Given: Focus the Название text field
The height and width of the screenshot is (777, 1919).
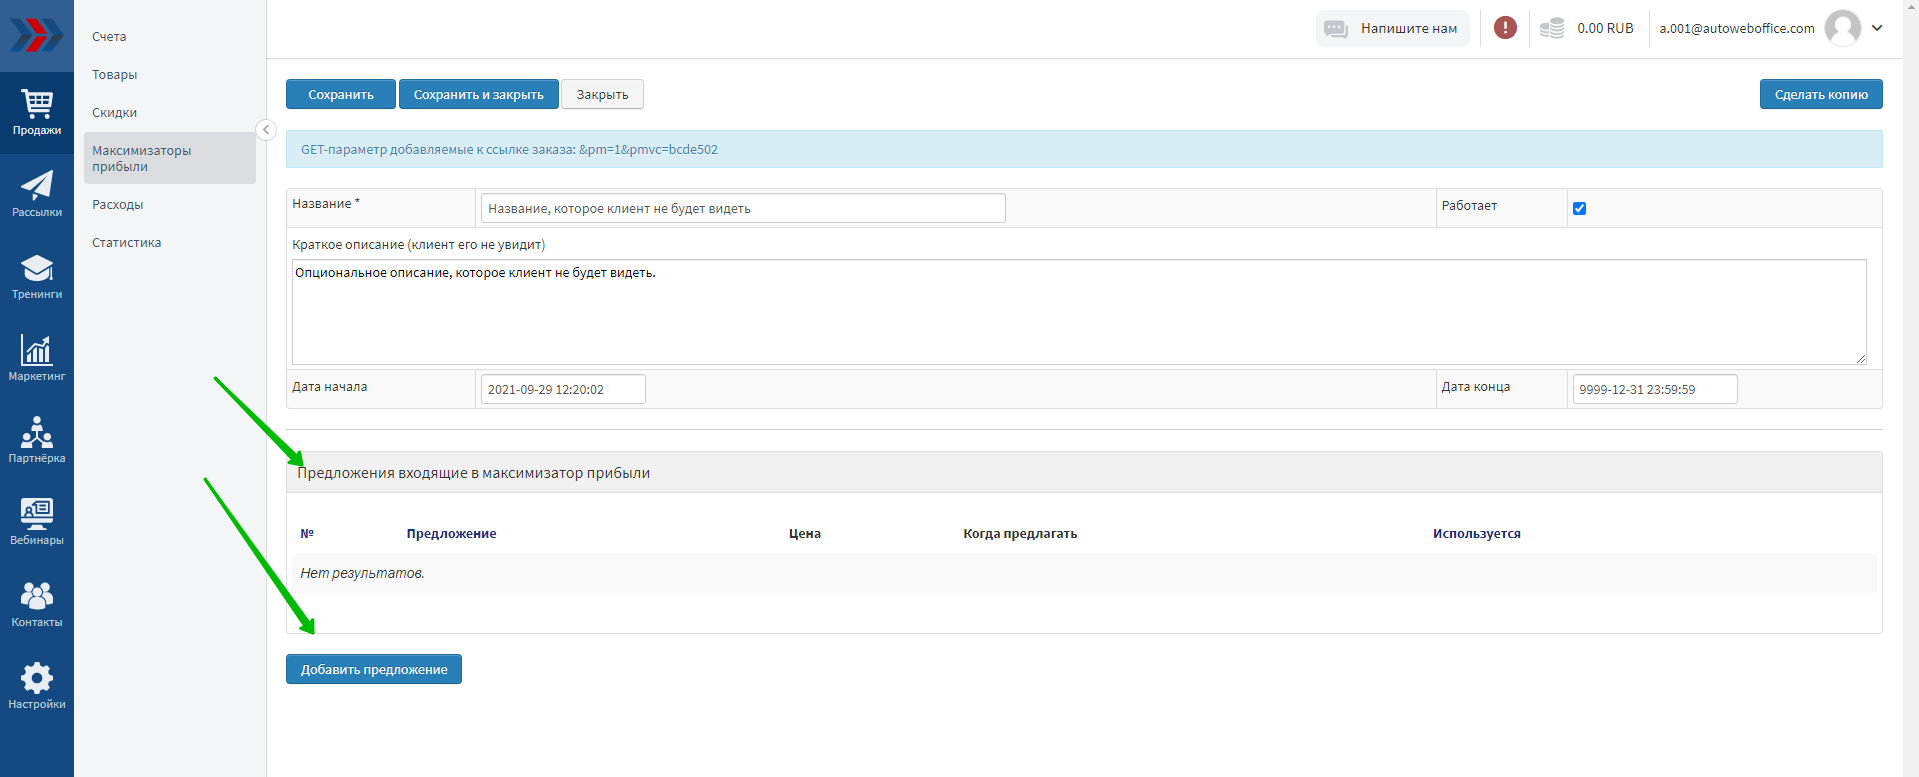Looking at the screenshot, I should [742, 208].
